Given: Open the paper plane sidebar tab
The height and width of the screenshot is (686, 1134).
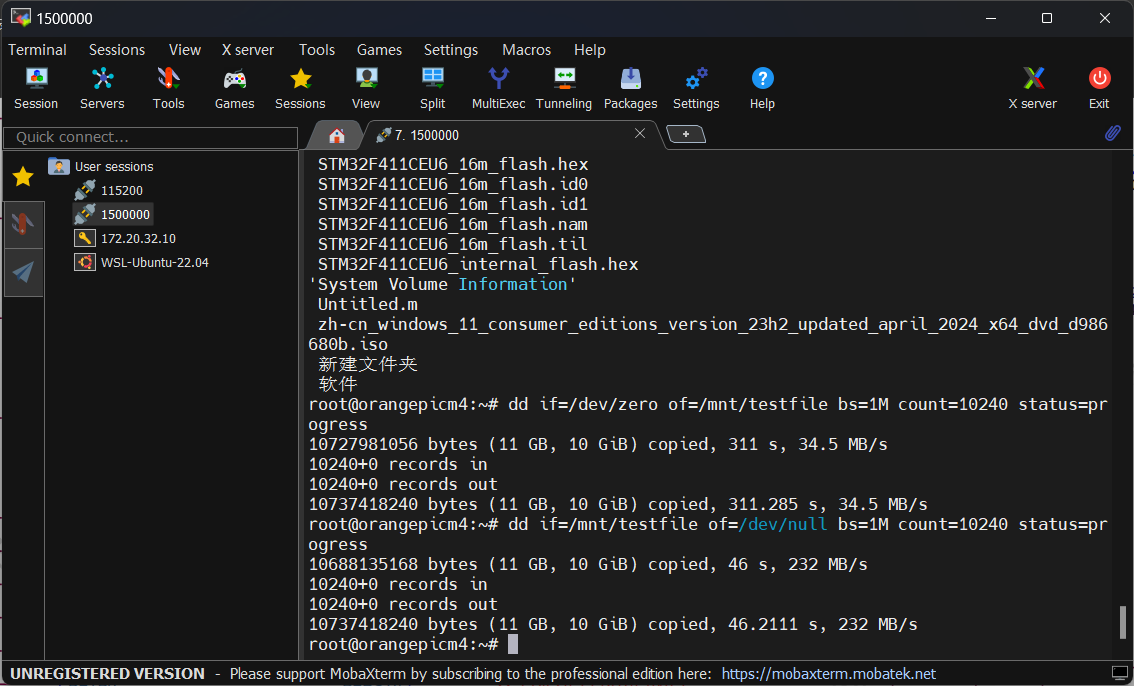Looking at the screenshot, I should pos(23,272).
